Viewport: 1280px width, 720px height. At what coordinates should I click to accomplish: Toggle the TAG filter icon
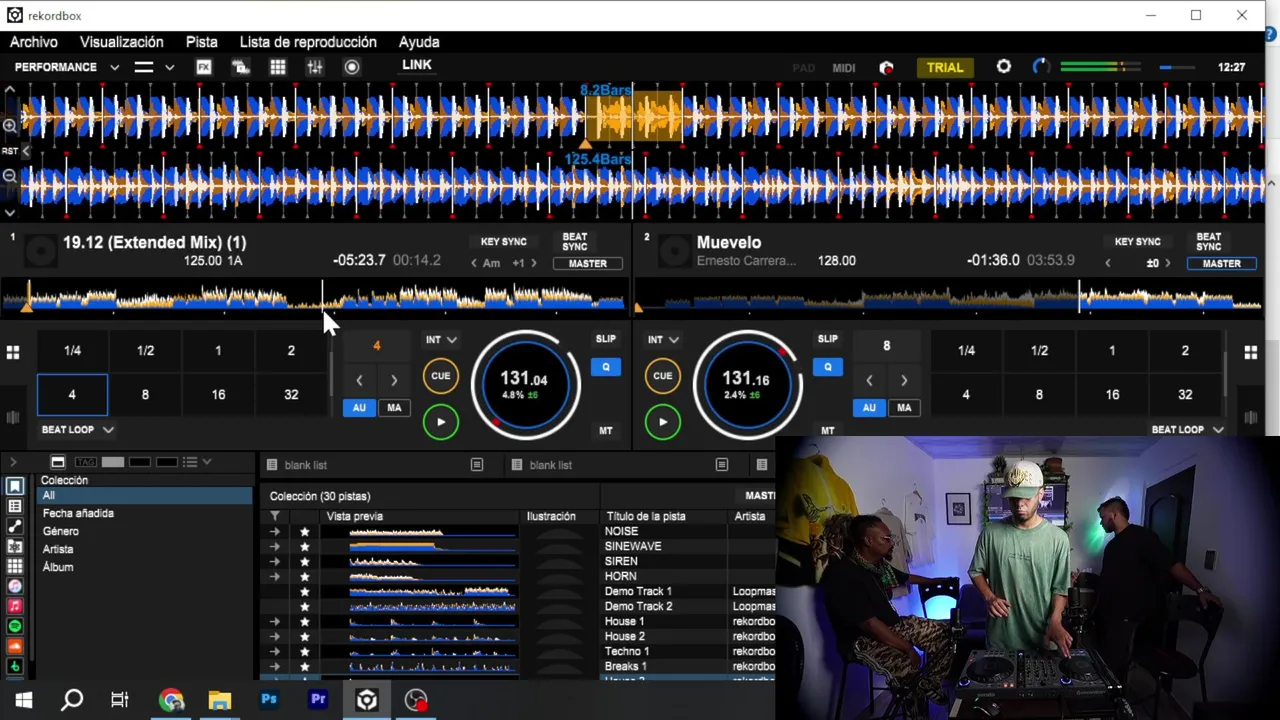pyautogui.click(x=85, y=462)
